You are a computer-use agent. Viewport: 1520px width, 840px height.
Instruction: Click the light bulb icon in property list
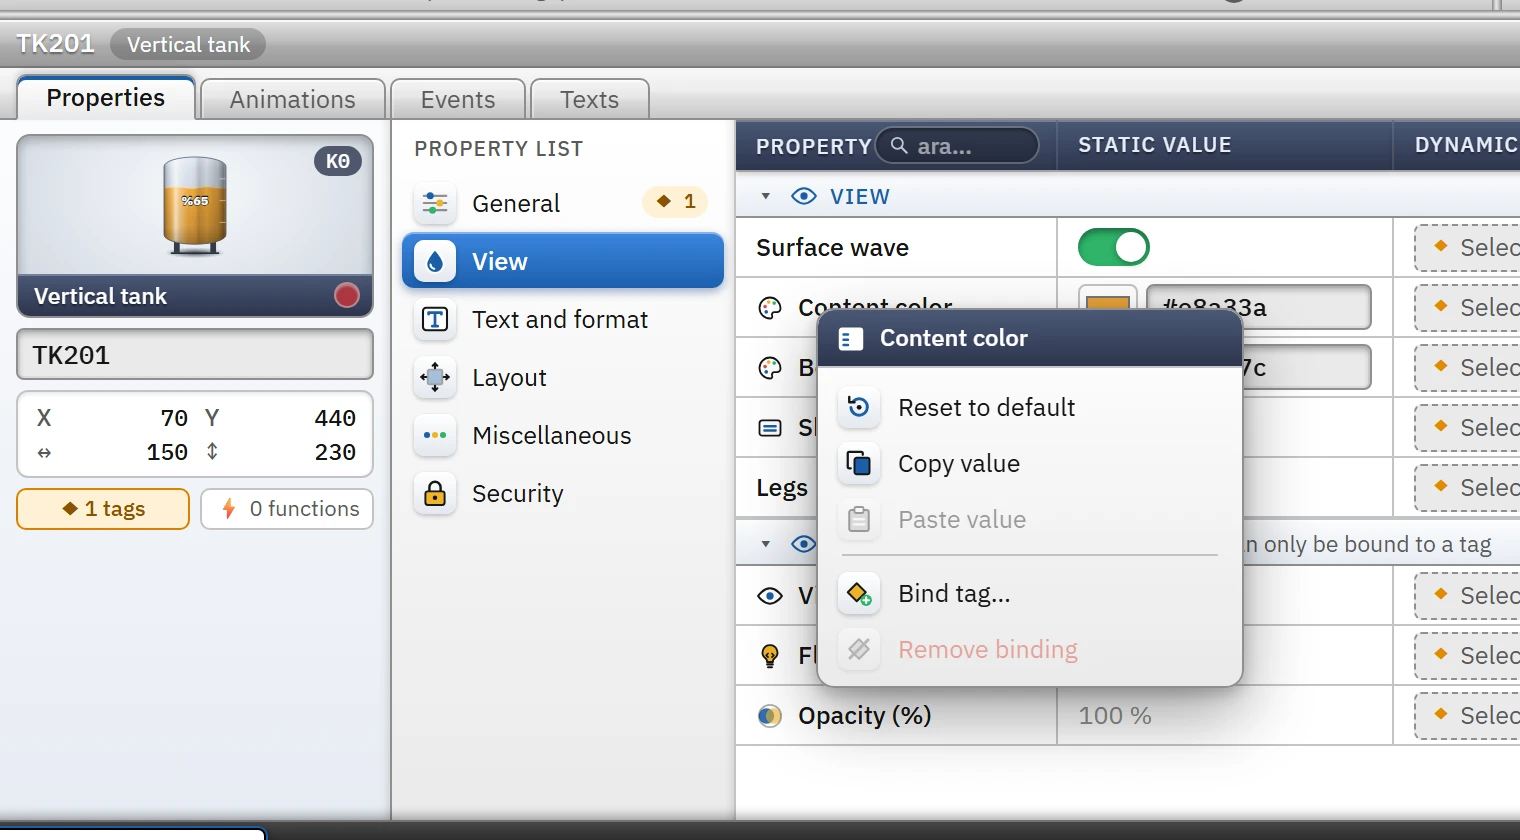pyautogui.click(x=770, y=656)
